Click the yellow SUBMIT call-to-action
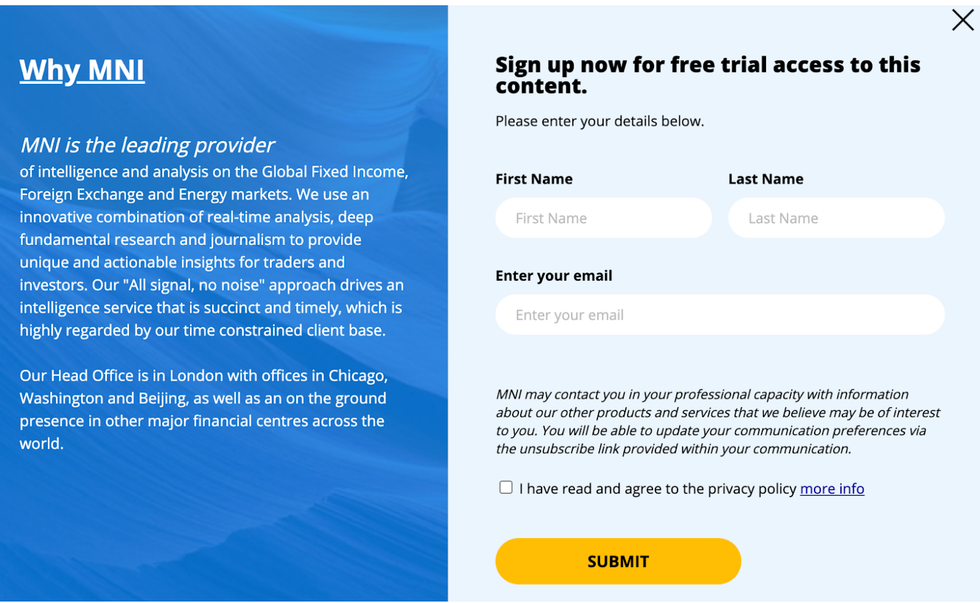This screenshot has width=980, height=603. 618,561
